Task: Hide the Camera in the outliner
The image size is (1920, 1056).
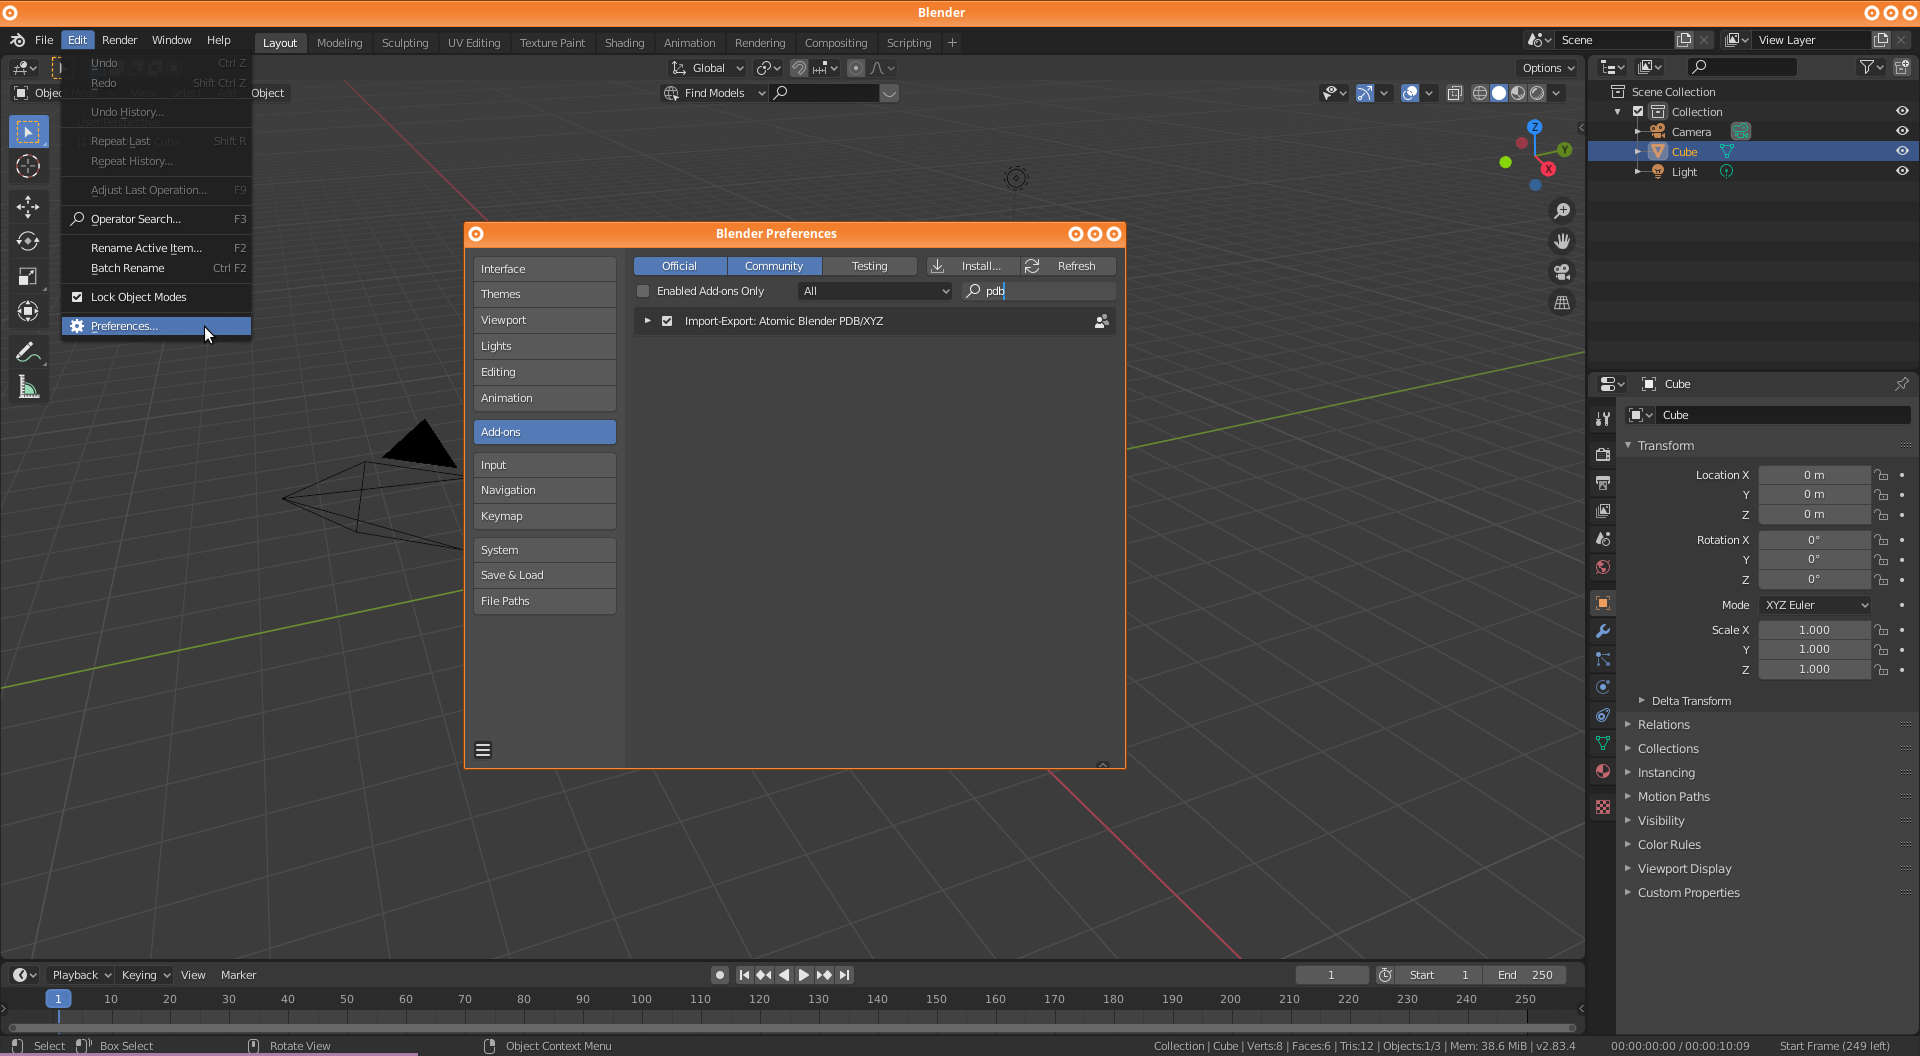Action: (x=1902, y=132)
